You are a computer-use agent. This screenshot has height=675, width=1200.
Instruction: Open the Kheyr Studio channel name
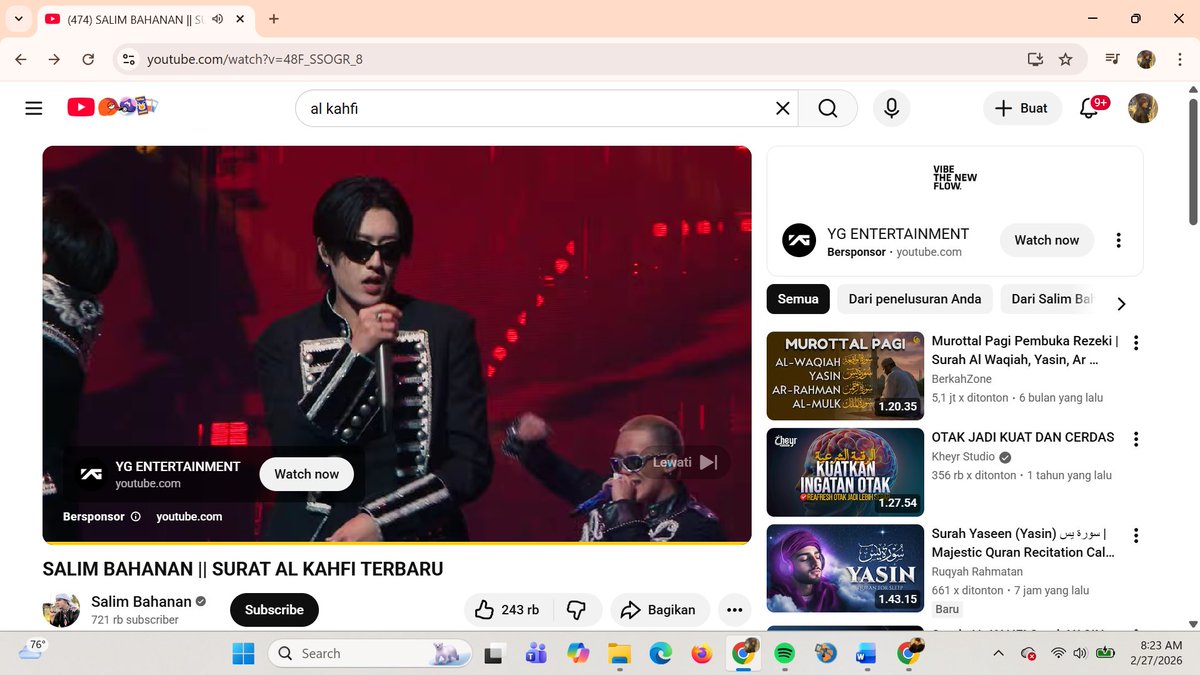click(963, 457)
